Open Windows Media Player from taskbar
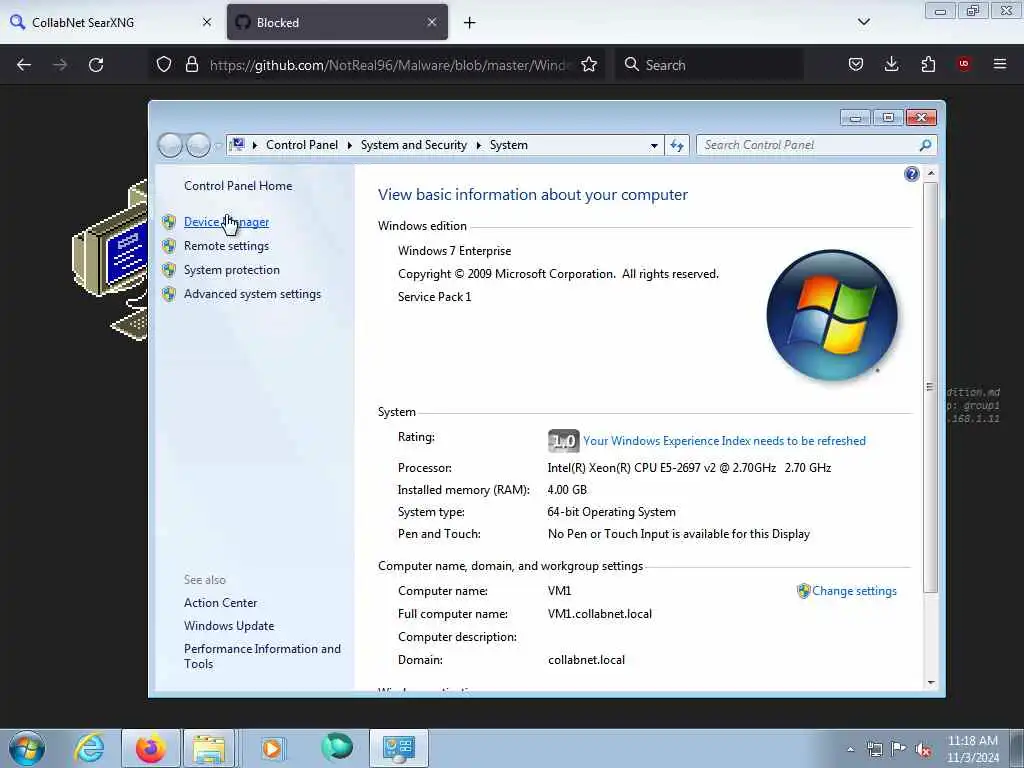 click(x=272, y=748)
